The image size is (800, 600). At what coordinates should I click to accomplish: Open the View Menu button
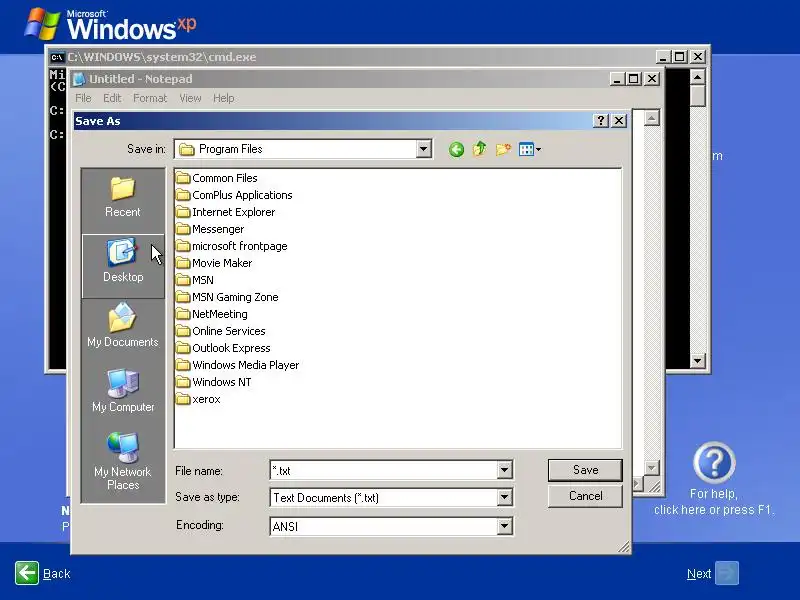530,149
